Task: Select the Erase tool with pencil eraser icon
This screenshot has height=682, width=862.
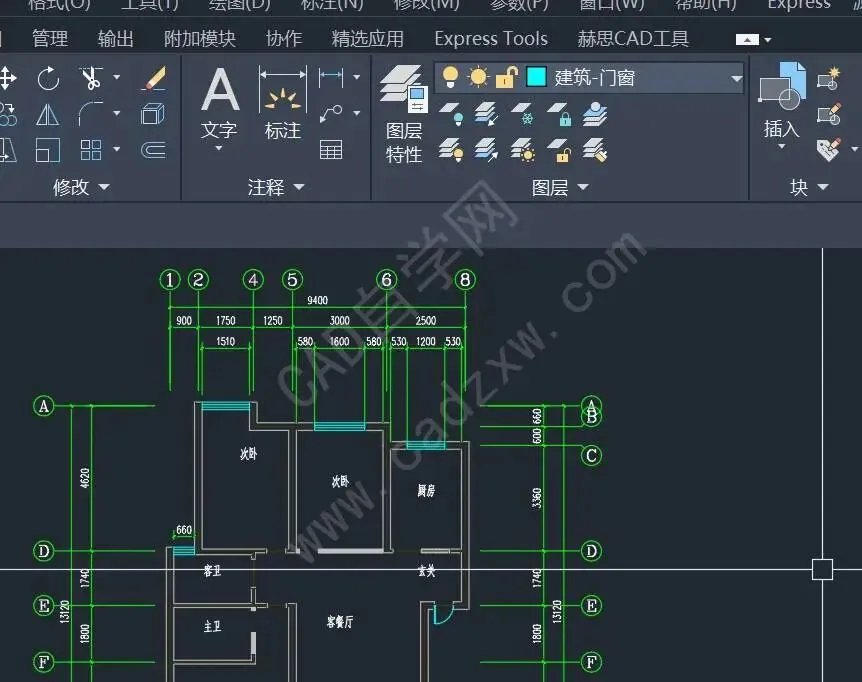Action: [154, 78]
